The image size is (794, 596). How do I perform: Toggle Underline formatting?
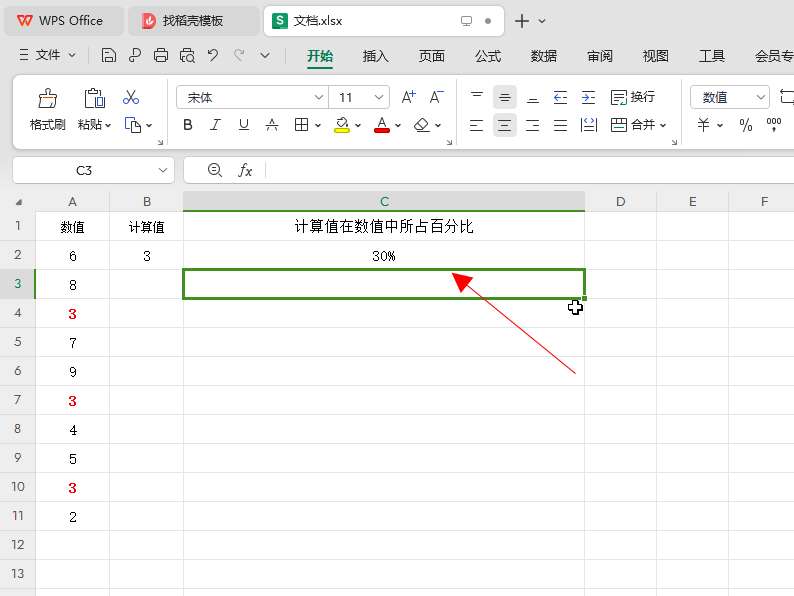[244, 125]
